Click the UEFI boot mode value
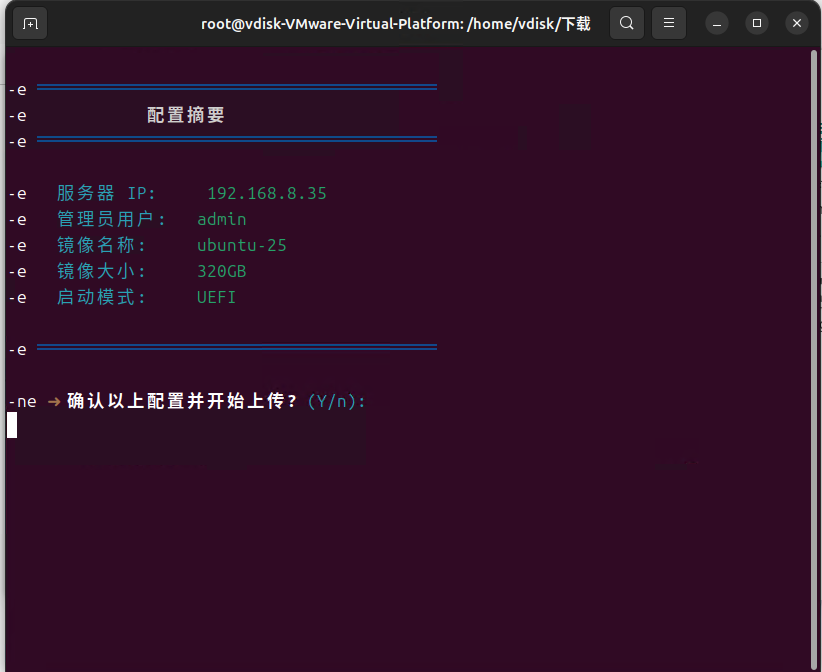This screenshot has width=822, height=672. (x=216, y=297)
